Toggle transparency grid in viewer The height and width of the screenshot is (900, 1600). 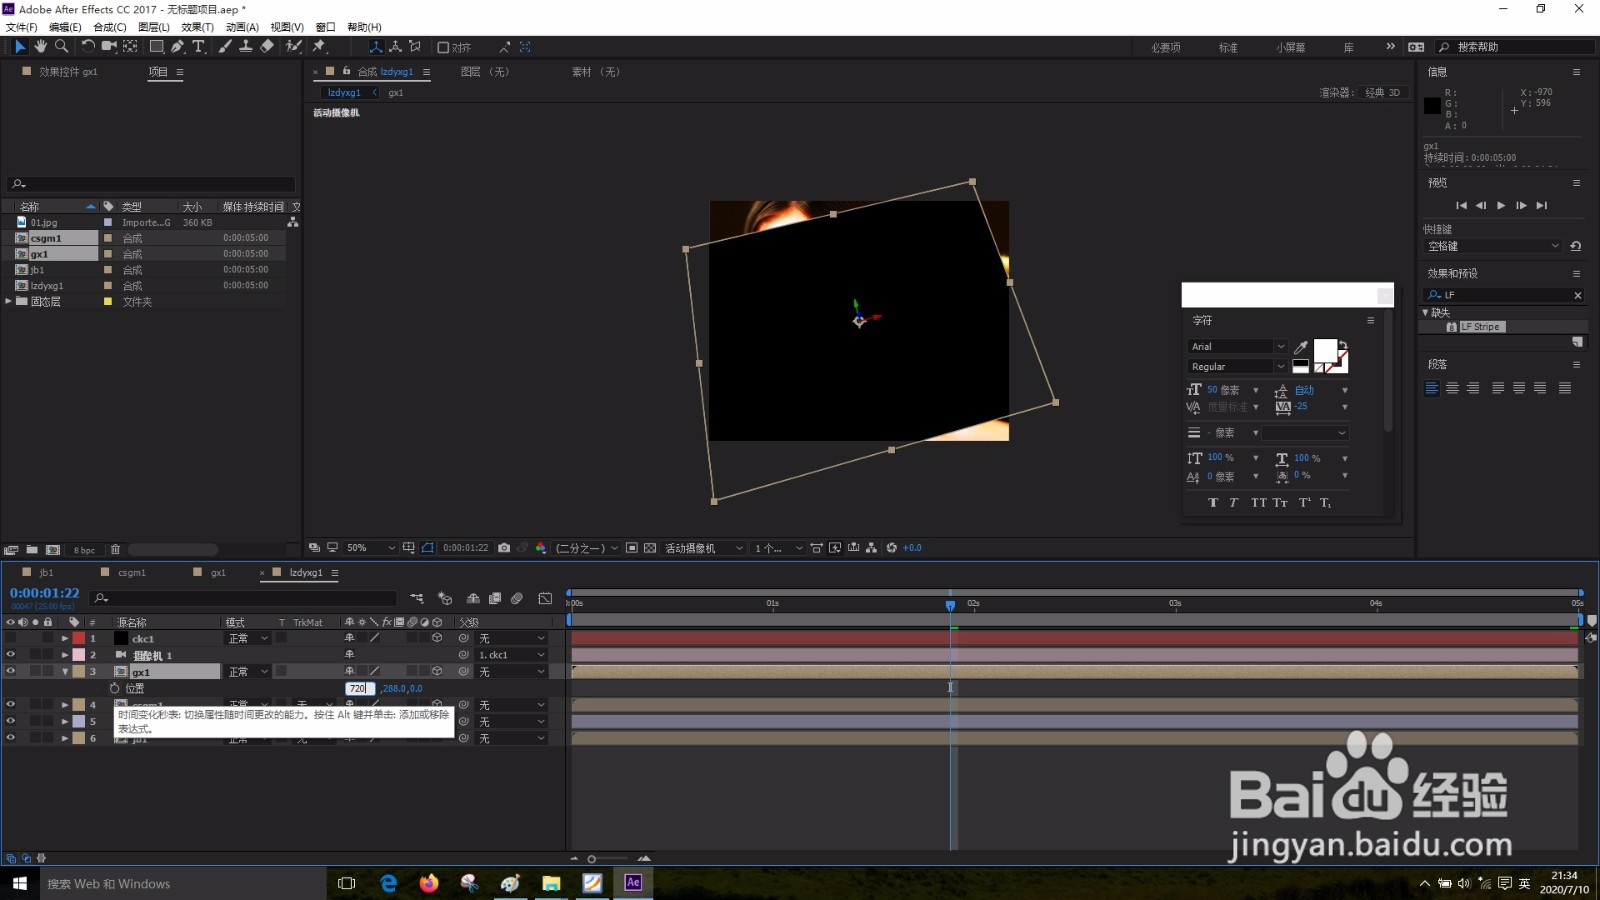click(650, 548)
